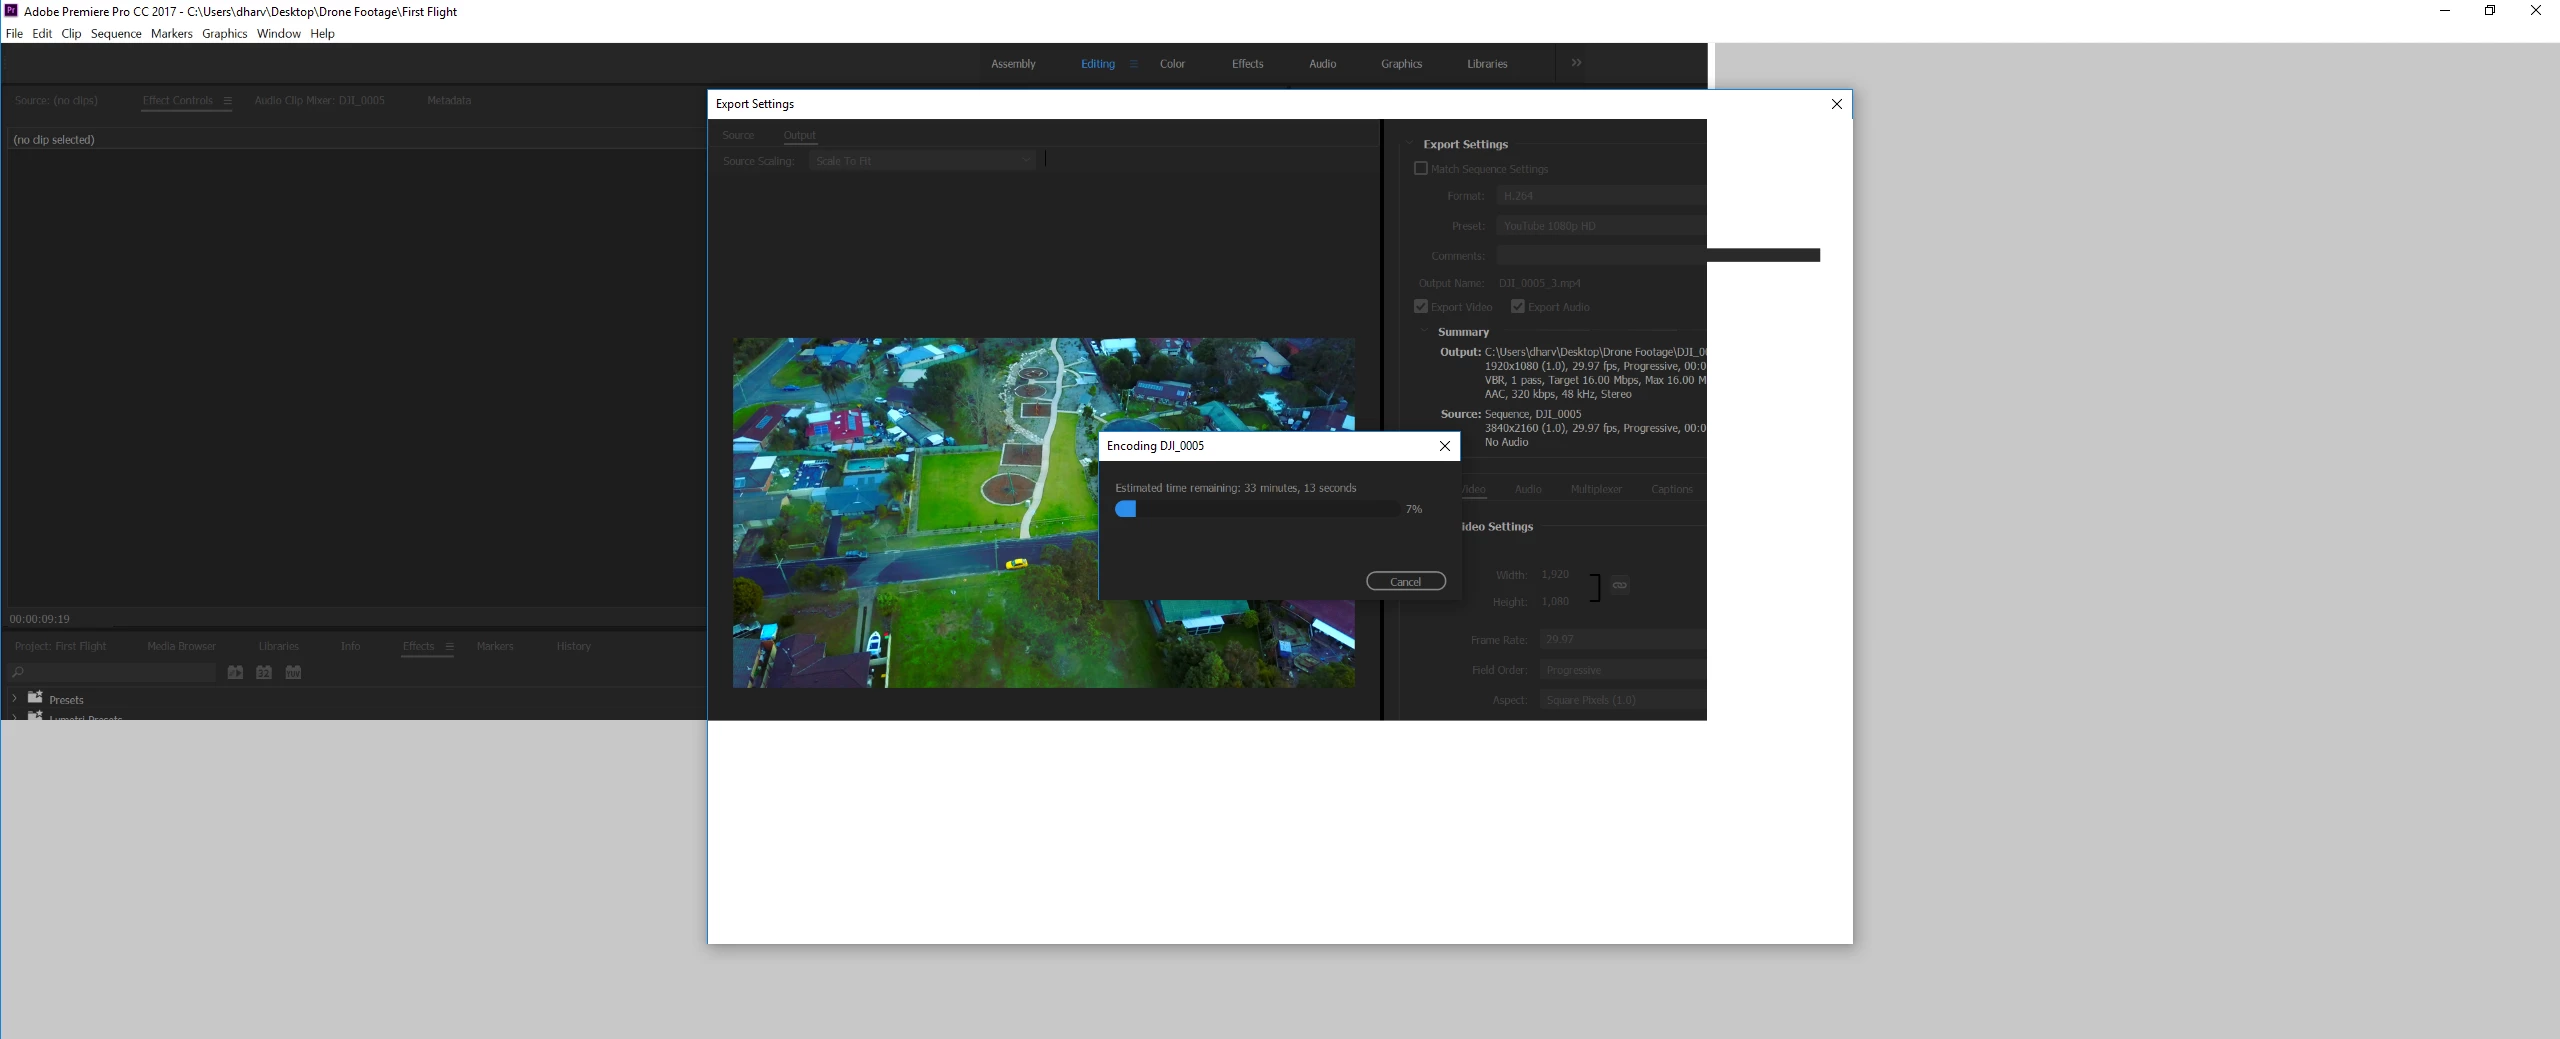Switch to the Graphics workspace
This screenshot has height=1039, width=2560.
(1401, 64)
